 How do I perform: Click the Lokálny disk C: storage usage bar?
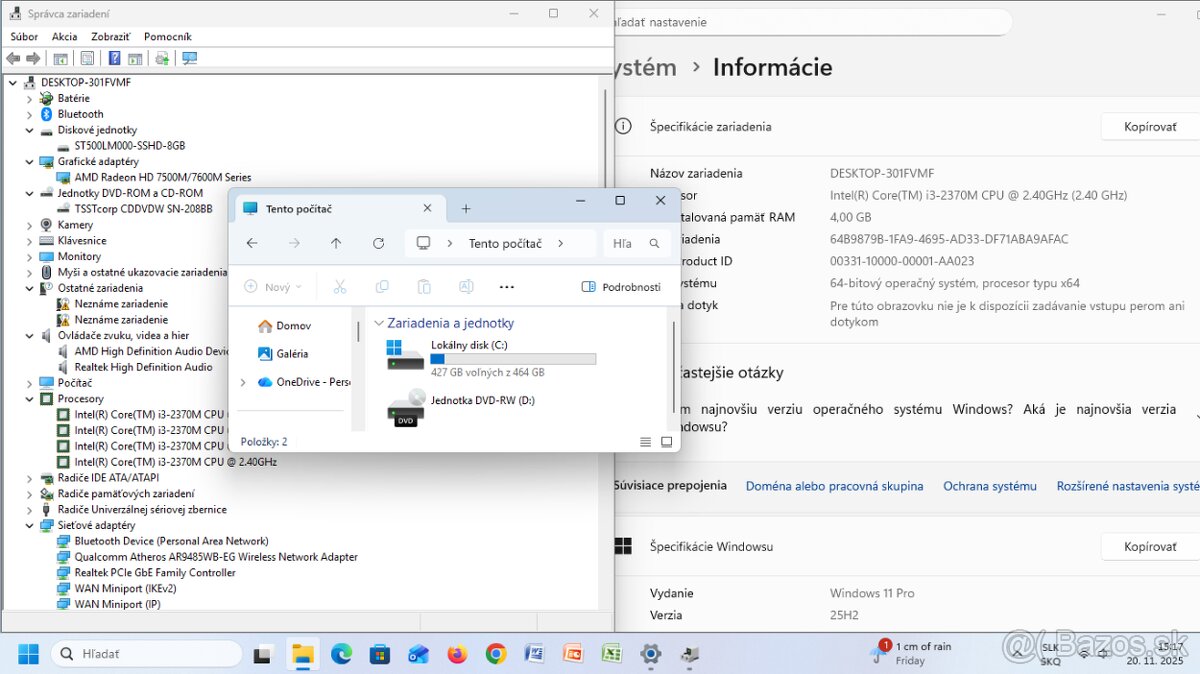click(512, 359)
